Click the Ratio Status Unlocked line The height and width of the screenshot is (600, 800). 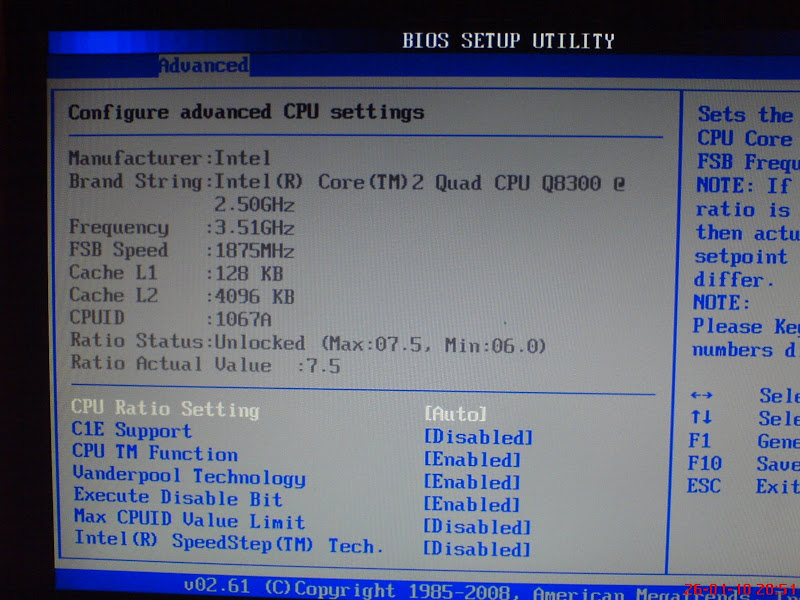click(x=308, y=343)
